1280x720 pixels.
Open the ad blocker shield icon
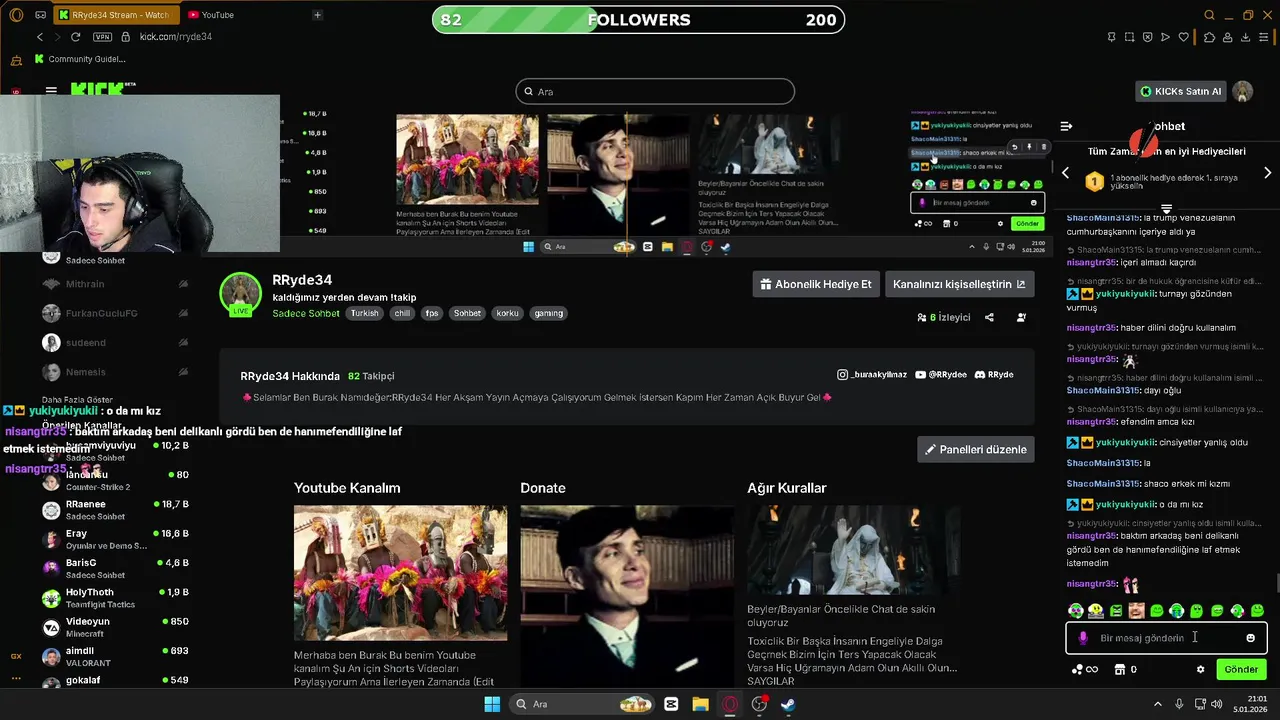1148,37
